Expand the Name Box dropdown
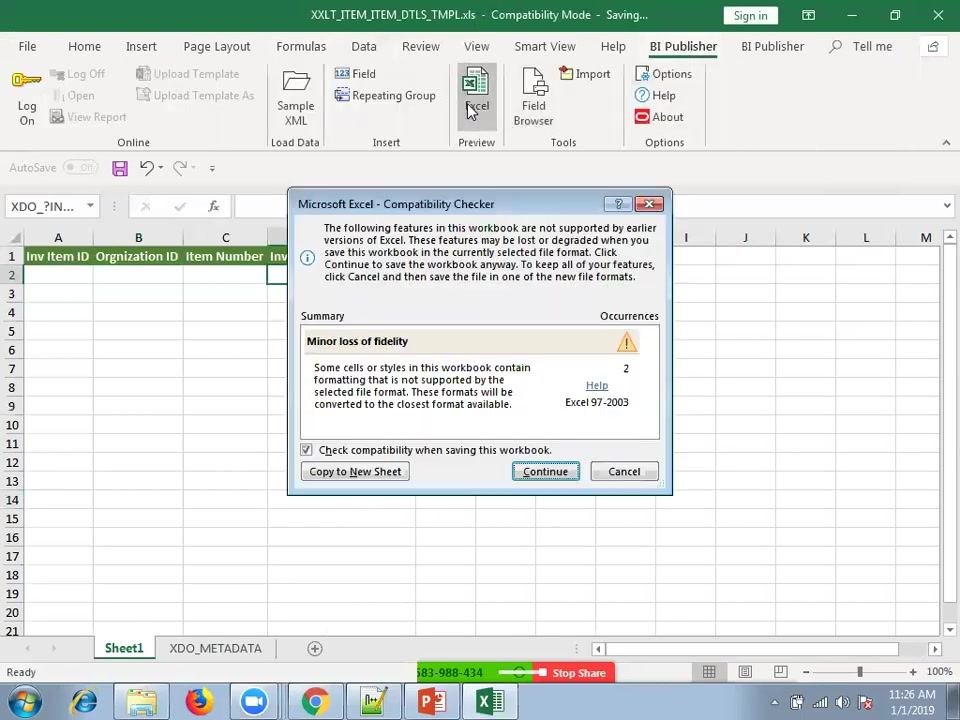Viewport: 960px width, 720px height. tap(90, 206)
